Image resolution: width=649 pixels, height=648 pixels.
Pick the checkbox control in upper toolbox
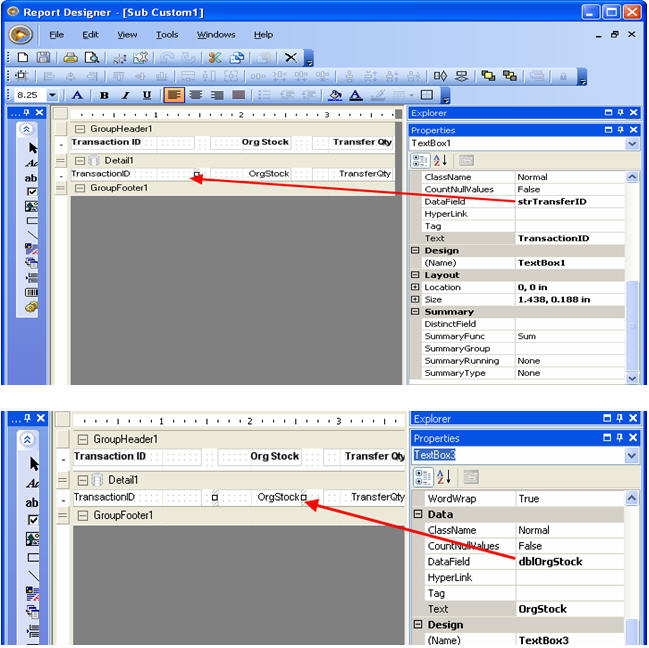[32, 192]
